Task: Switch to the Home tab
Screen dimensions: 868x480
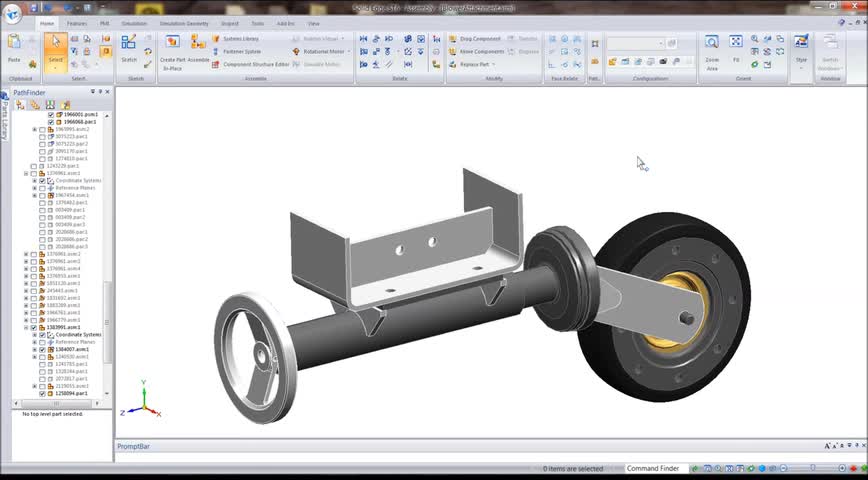Action: click(47, 24)
